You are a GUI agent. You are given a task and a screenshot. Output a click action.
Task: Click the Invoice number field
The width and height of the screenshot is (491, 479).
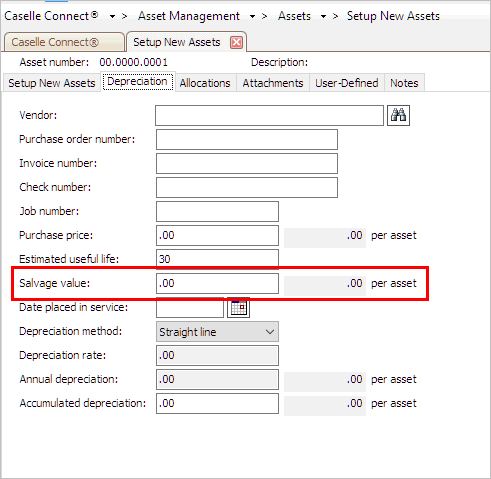(x=247, y=163)
